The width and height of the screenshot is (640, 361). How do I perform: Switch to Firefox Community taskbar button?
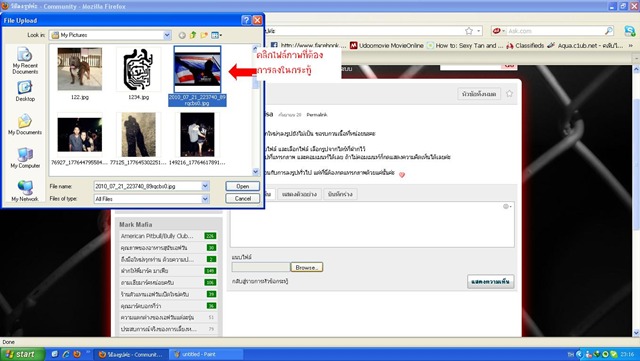(x=131, y=354)
